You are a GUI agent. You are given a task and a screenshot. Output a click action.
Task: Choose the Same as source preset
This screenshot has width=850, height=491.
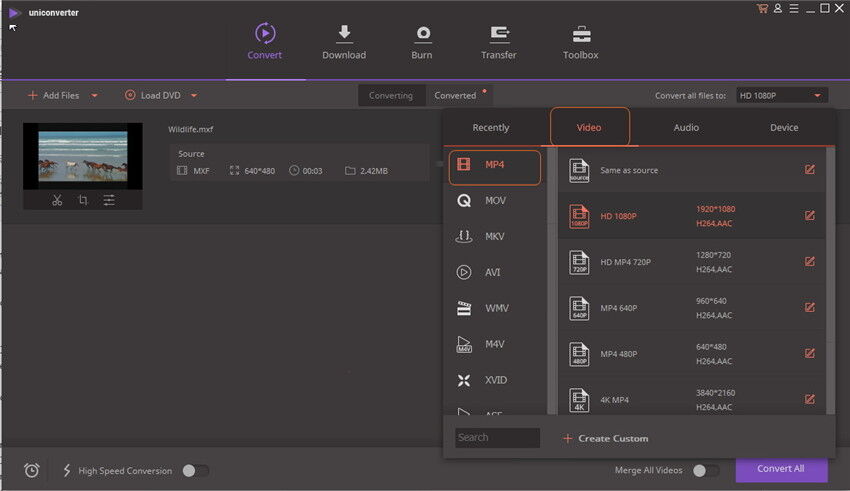pyautogui.click(x=691, y=170)
